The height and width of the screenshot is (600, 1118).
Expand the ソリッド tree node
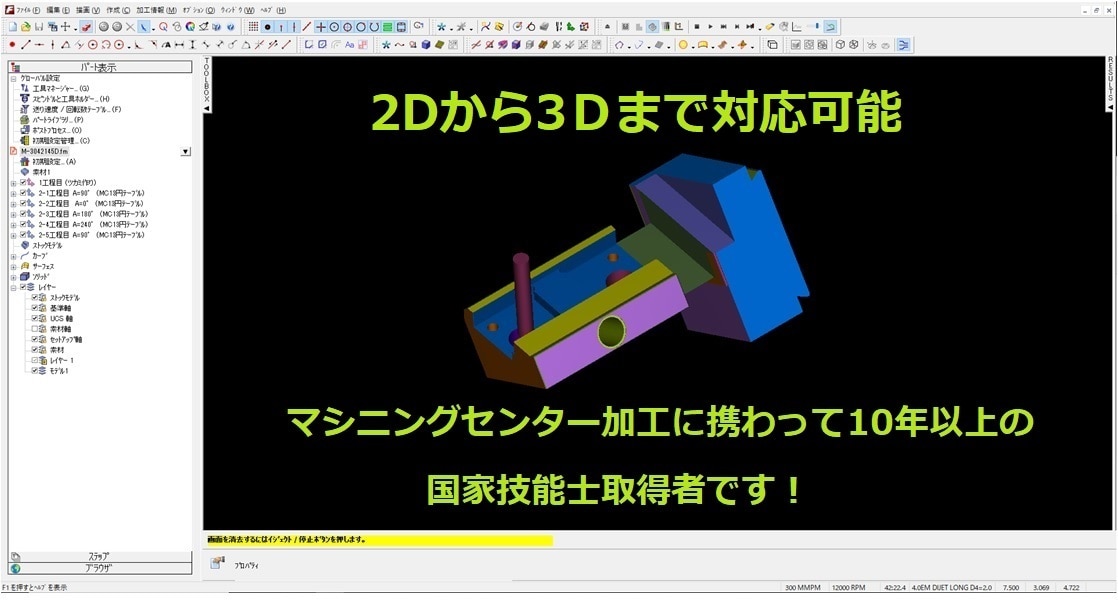point(14,276)
